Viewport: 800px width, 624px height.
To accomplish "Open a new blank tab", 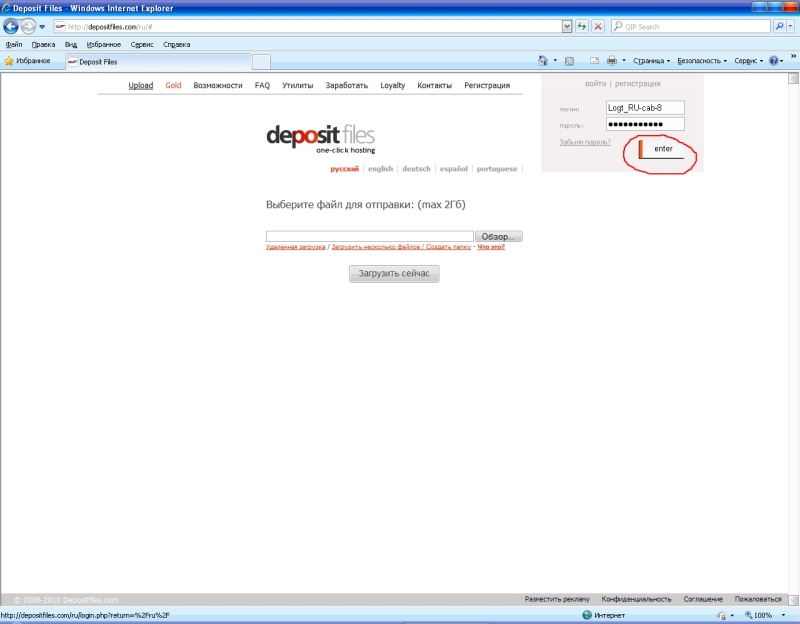I will 261,62.
